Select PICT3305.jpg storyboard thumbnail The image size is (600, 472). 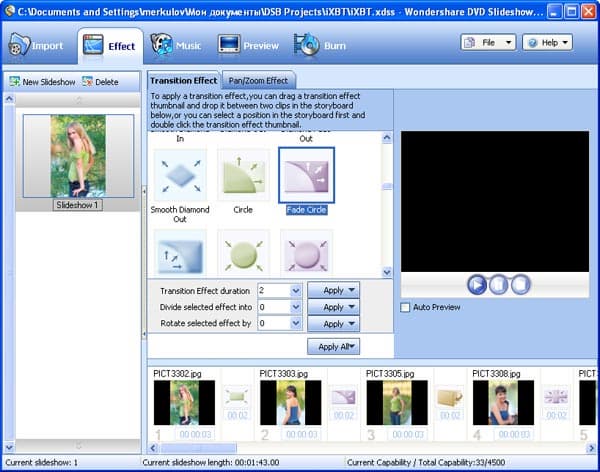pos(397,403)
